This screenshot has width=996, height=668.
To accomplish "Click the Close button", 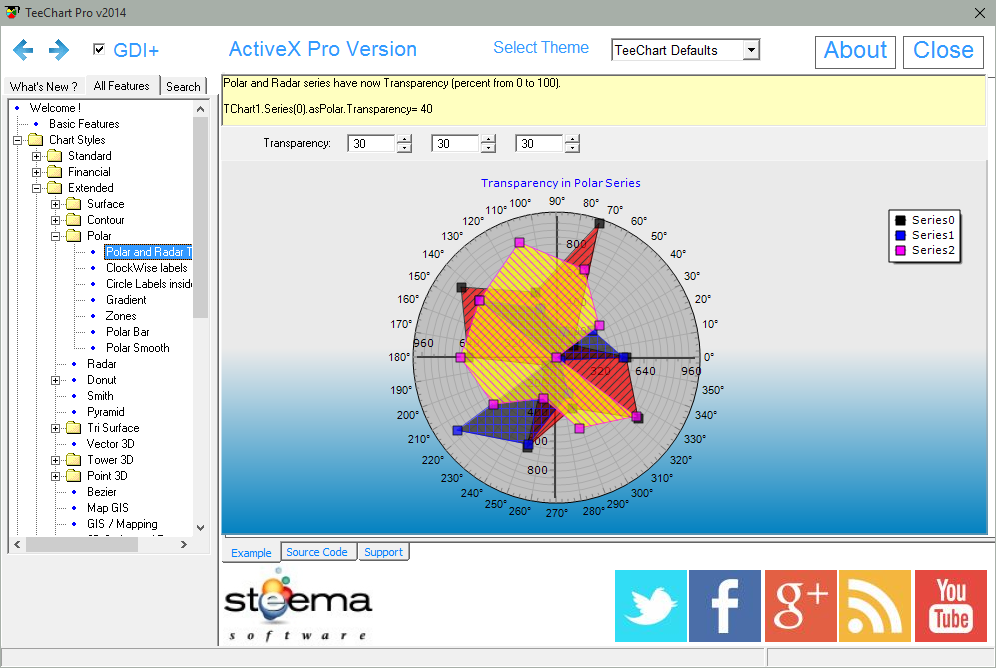I will click(943, 51).
